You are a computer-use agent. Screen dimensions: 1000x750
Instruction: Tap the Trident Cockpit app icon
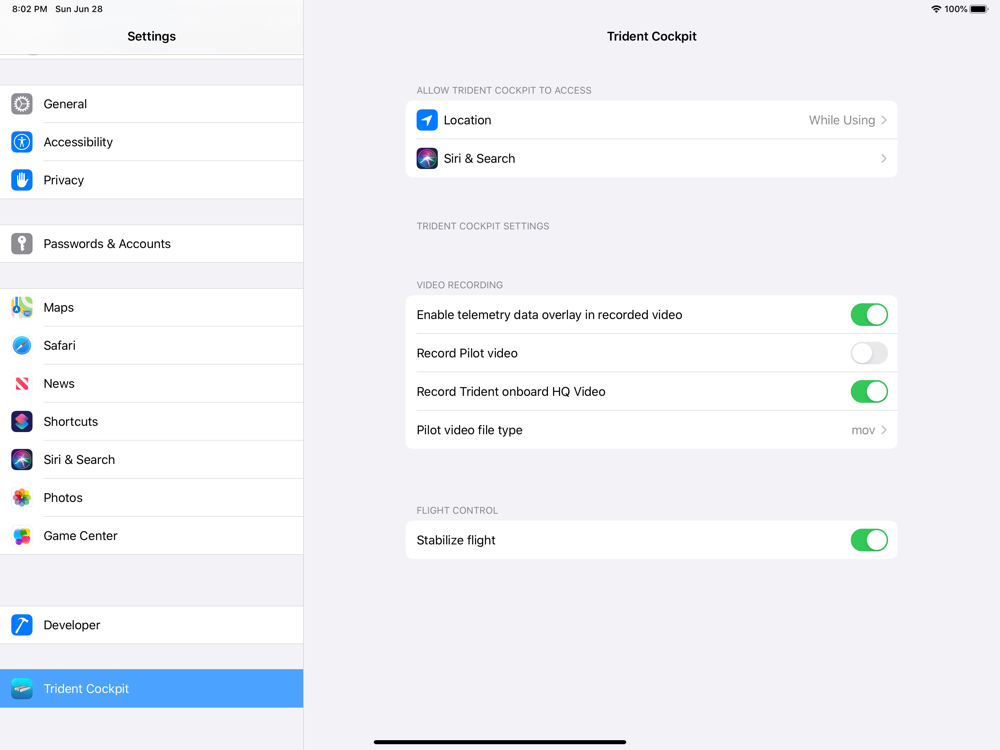(22, 689)
